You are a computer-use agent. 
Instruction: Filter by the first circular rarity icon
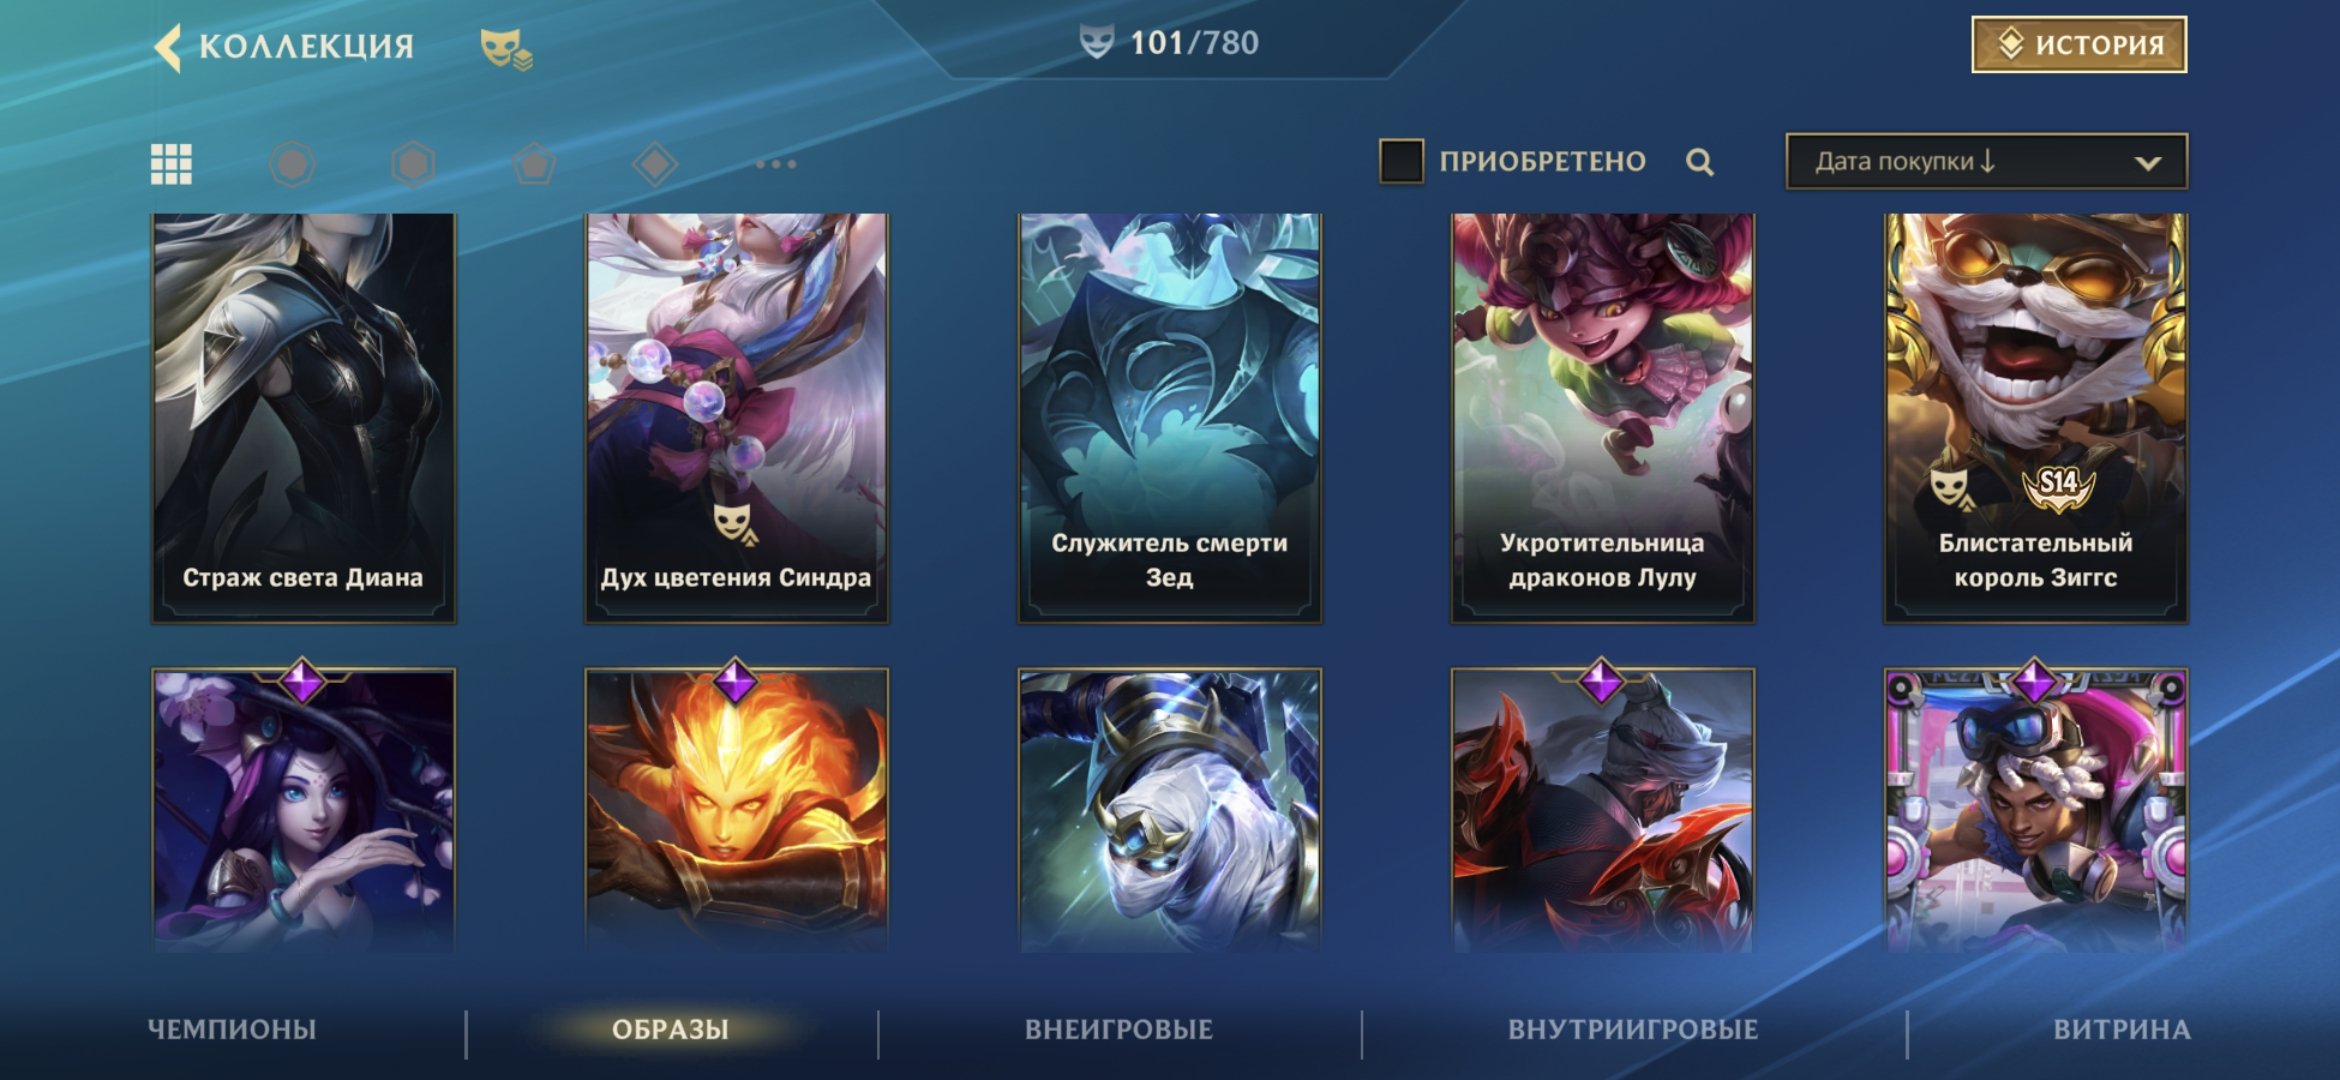pos(292,164)
